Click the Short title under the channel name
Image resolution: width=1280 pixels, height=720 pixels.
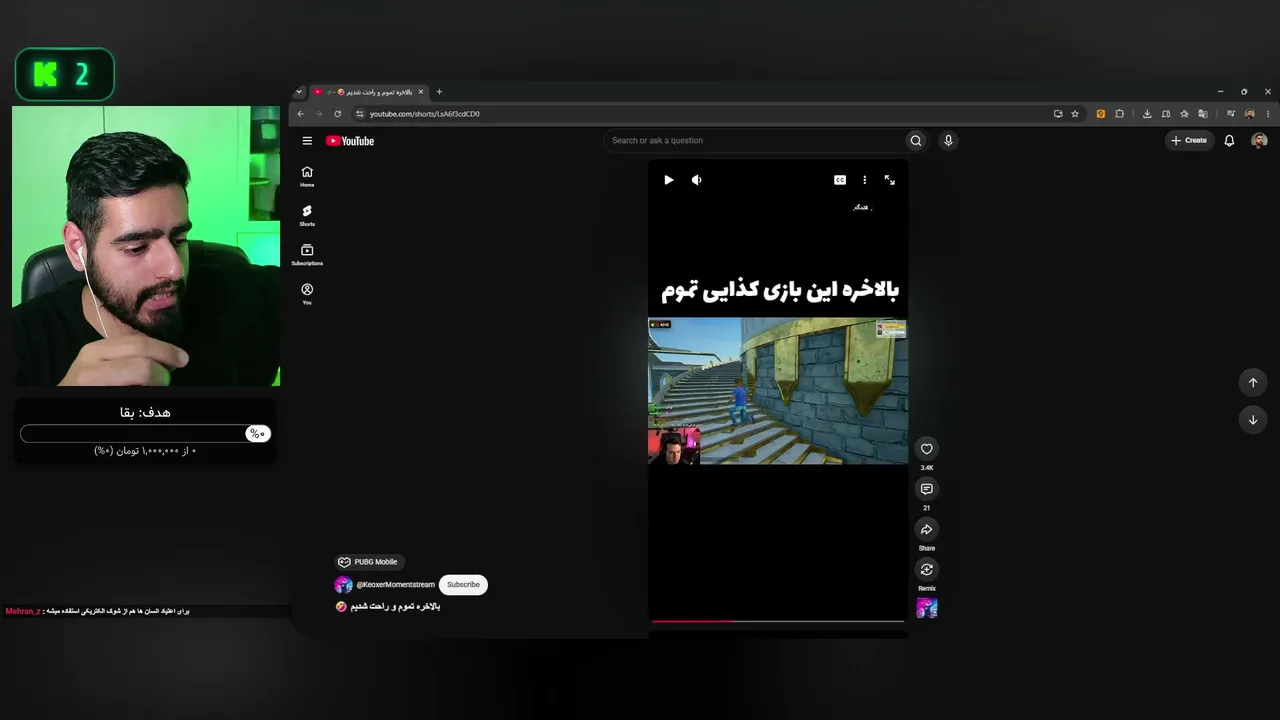click(388, 607)
